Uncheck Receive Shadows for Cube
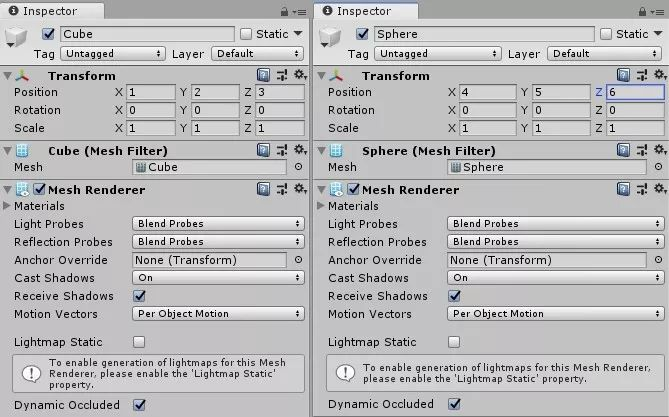 [139, 296]
